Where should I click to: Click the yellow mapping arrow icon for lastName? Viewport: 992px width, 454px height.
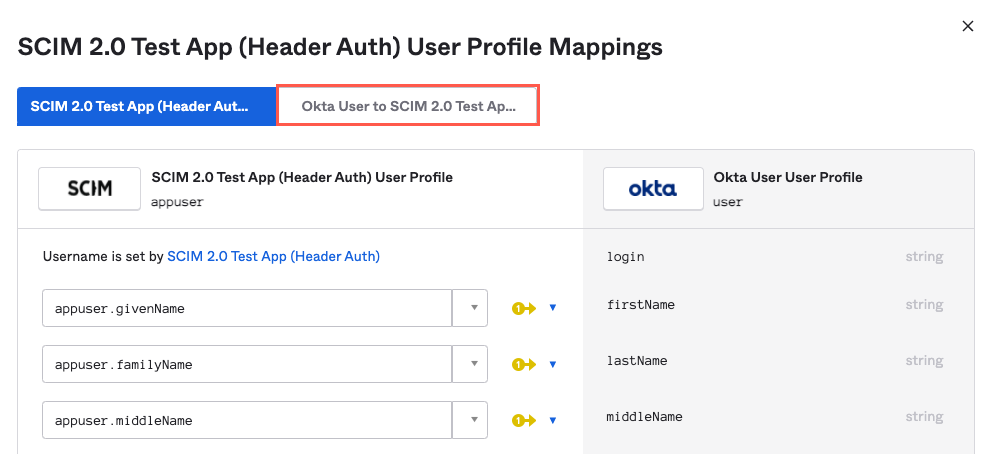524,364
